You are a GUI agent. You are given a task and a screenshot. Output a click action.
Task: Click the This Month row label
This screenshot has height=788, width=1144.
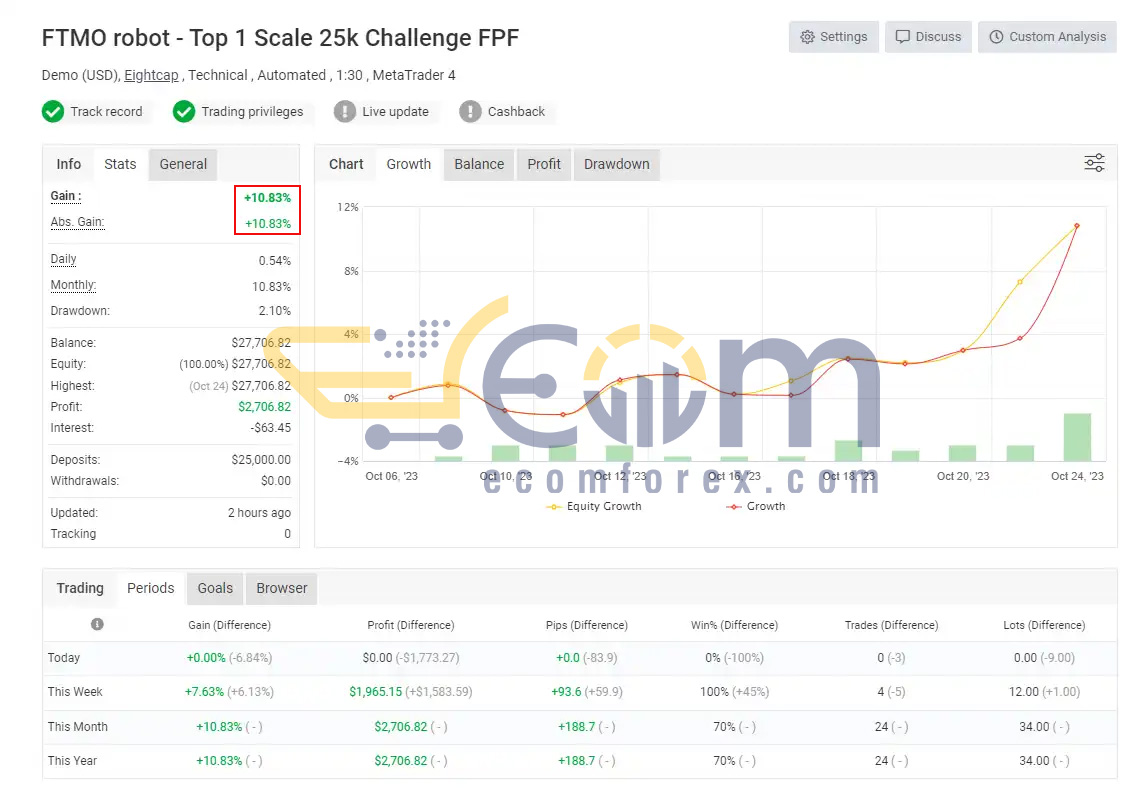[77, 727]
